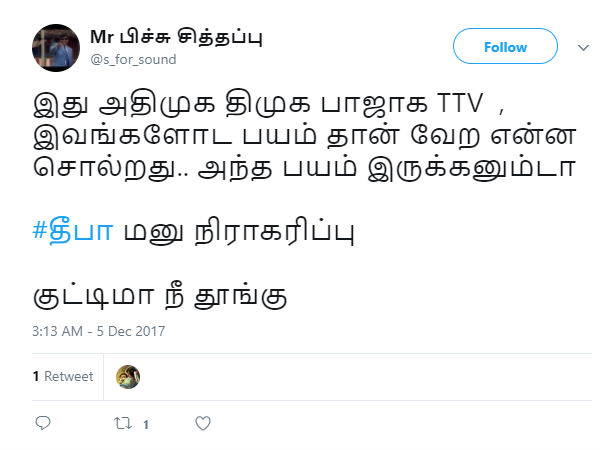Follow the @s_for_sound account

tap(505, 46)
